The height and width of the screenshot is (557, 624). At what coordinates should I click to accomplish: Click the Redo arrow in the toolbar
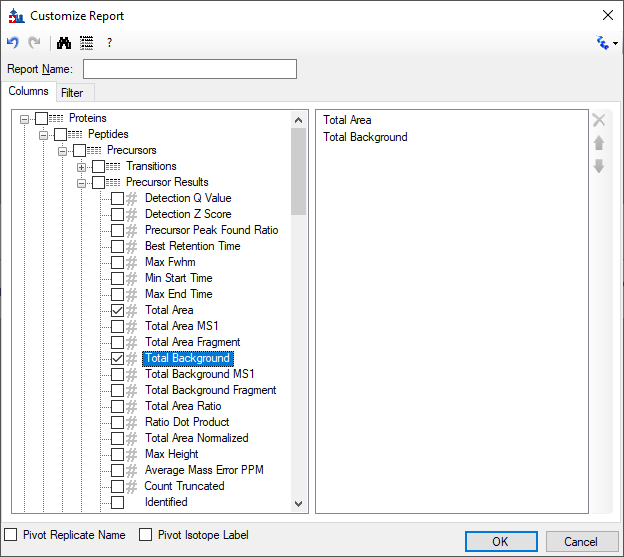click(x=34, y=43)
